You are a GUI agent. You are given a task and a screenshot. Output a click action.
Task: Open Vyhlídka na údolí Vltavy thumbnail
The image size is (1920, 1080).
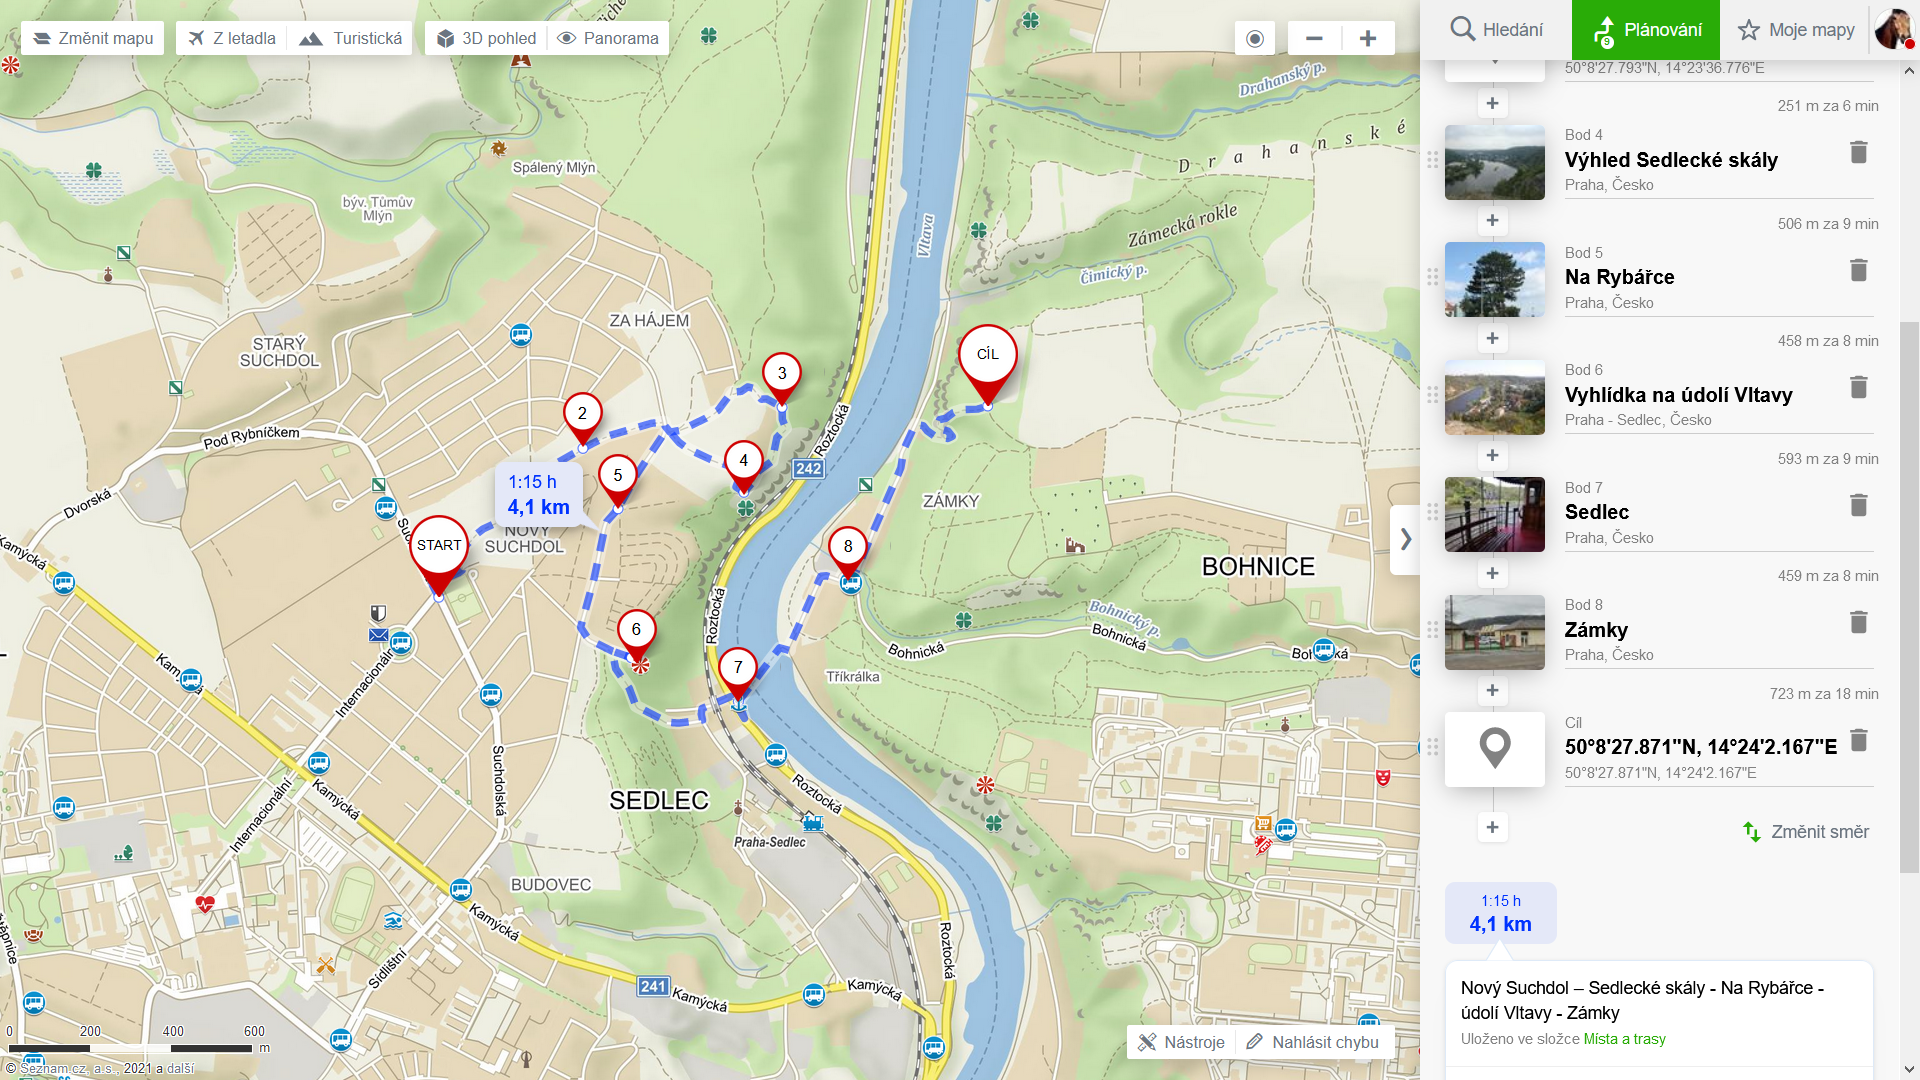tap(1494, 397)
